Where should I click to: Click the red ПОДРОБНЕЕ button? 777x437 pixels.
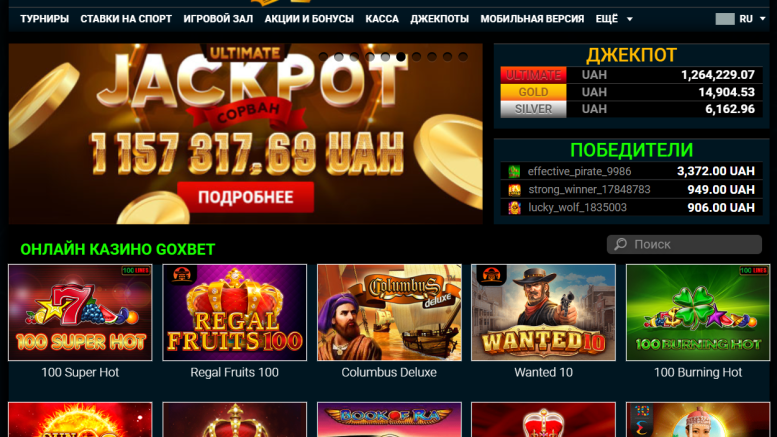(x=245, y=197)
